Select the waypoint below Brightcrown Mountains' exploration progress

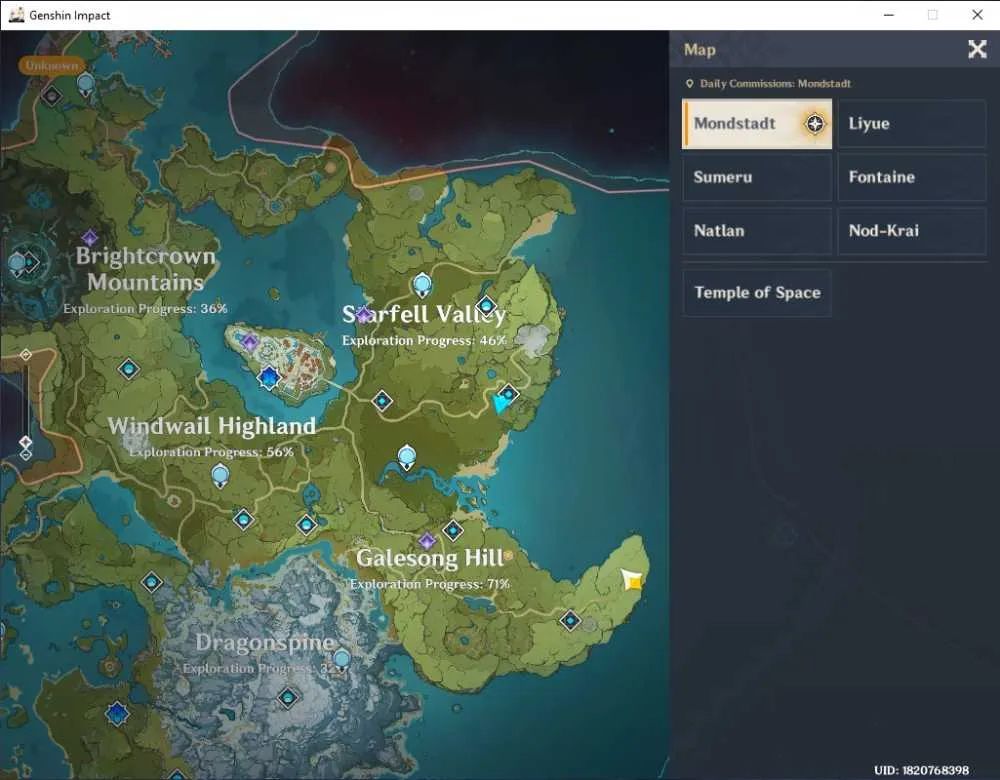click(x=129, y=369)
